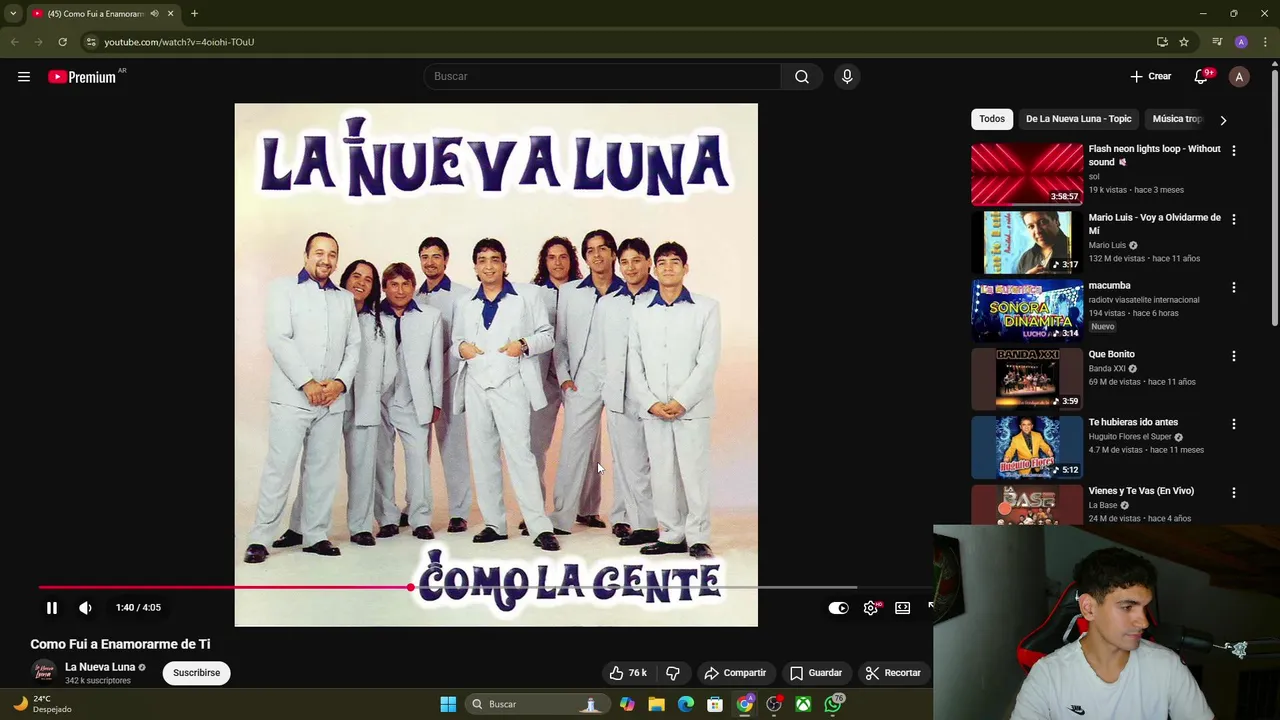The image size is (1280, 720).
Task: Subscribe with the Suscribirse button
Action: coord(196,673)
